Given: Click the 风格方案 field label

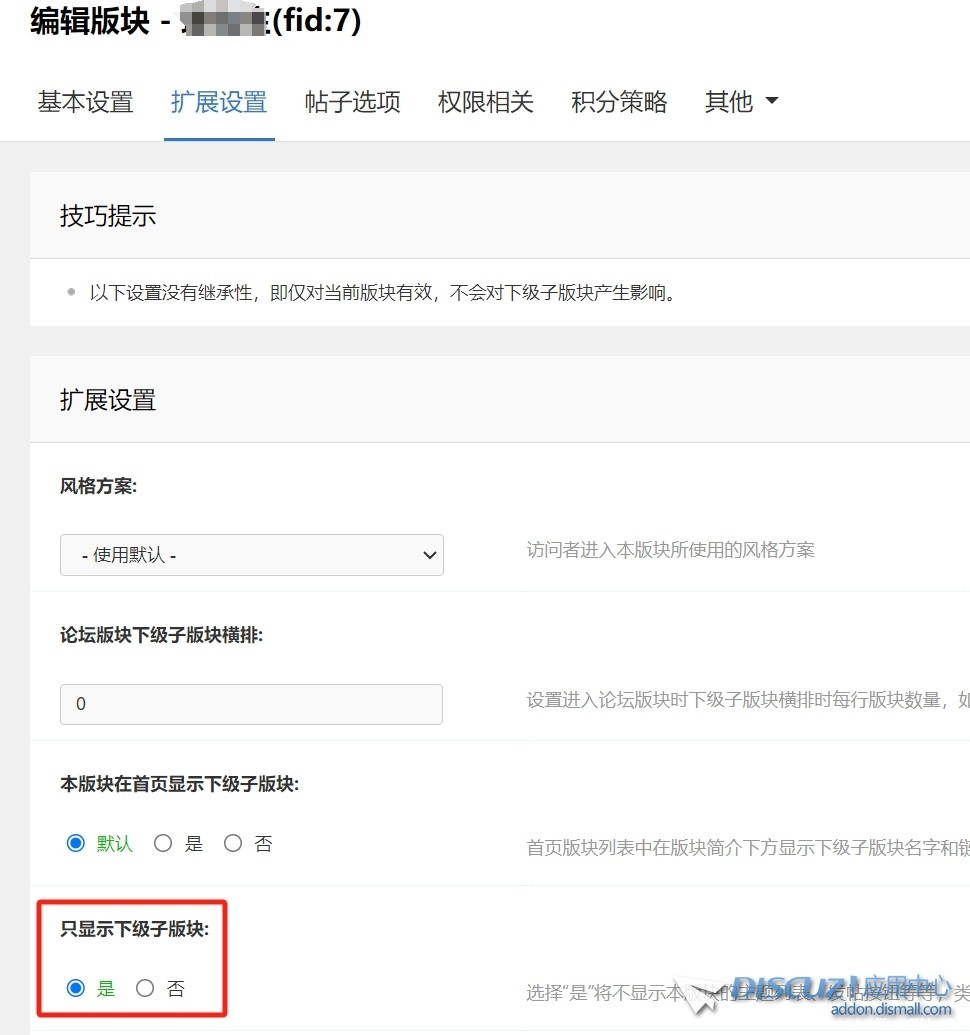Looking at the screenshot, I should (98, 486).
